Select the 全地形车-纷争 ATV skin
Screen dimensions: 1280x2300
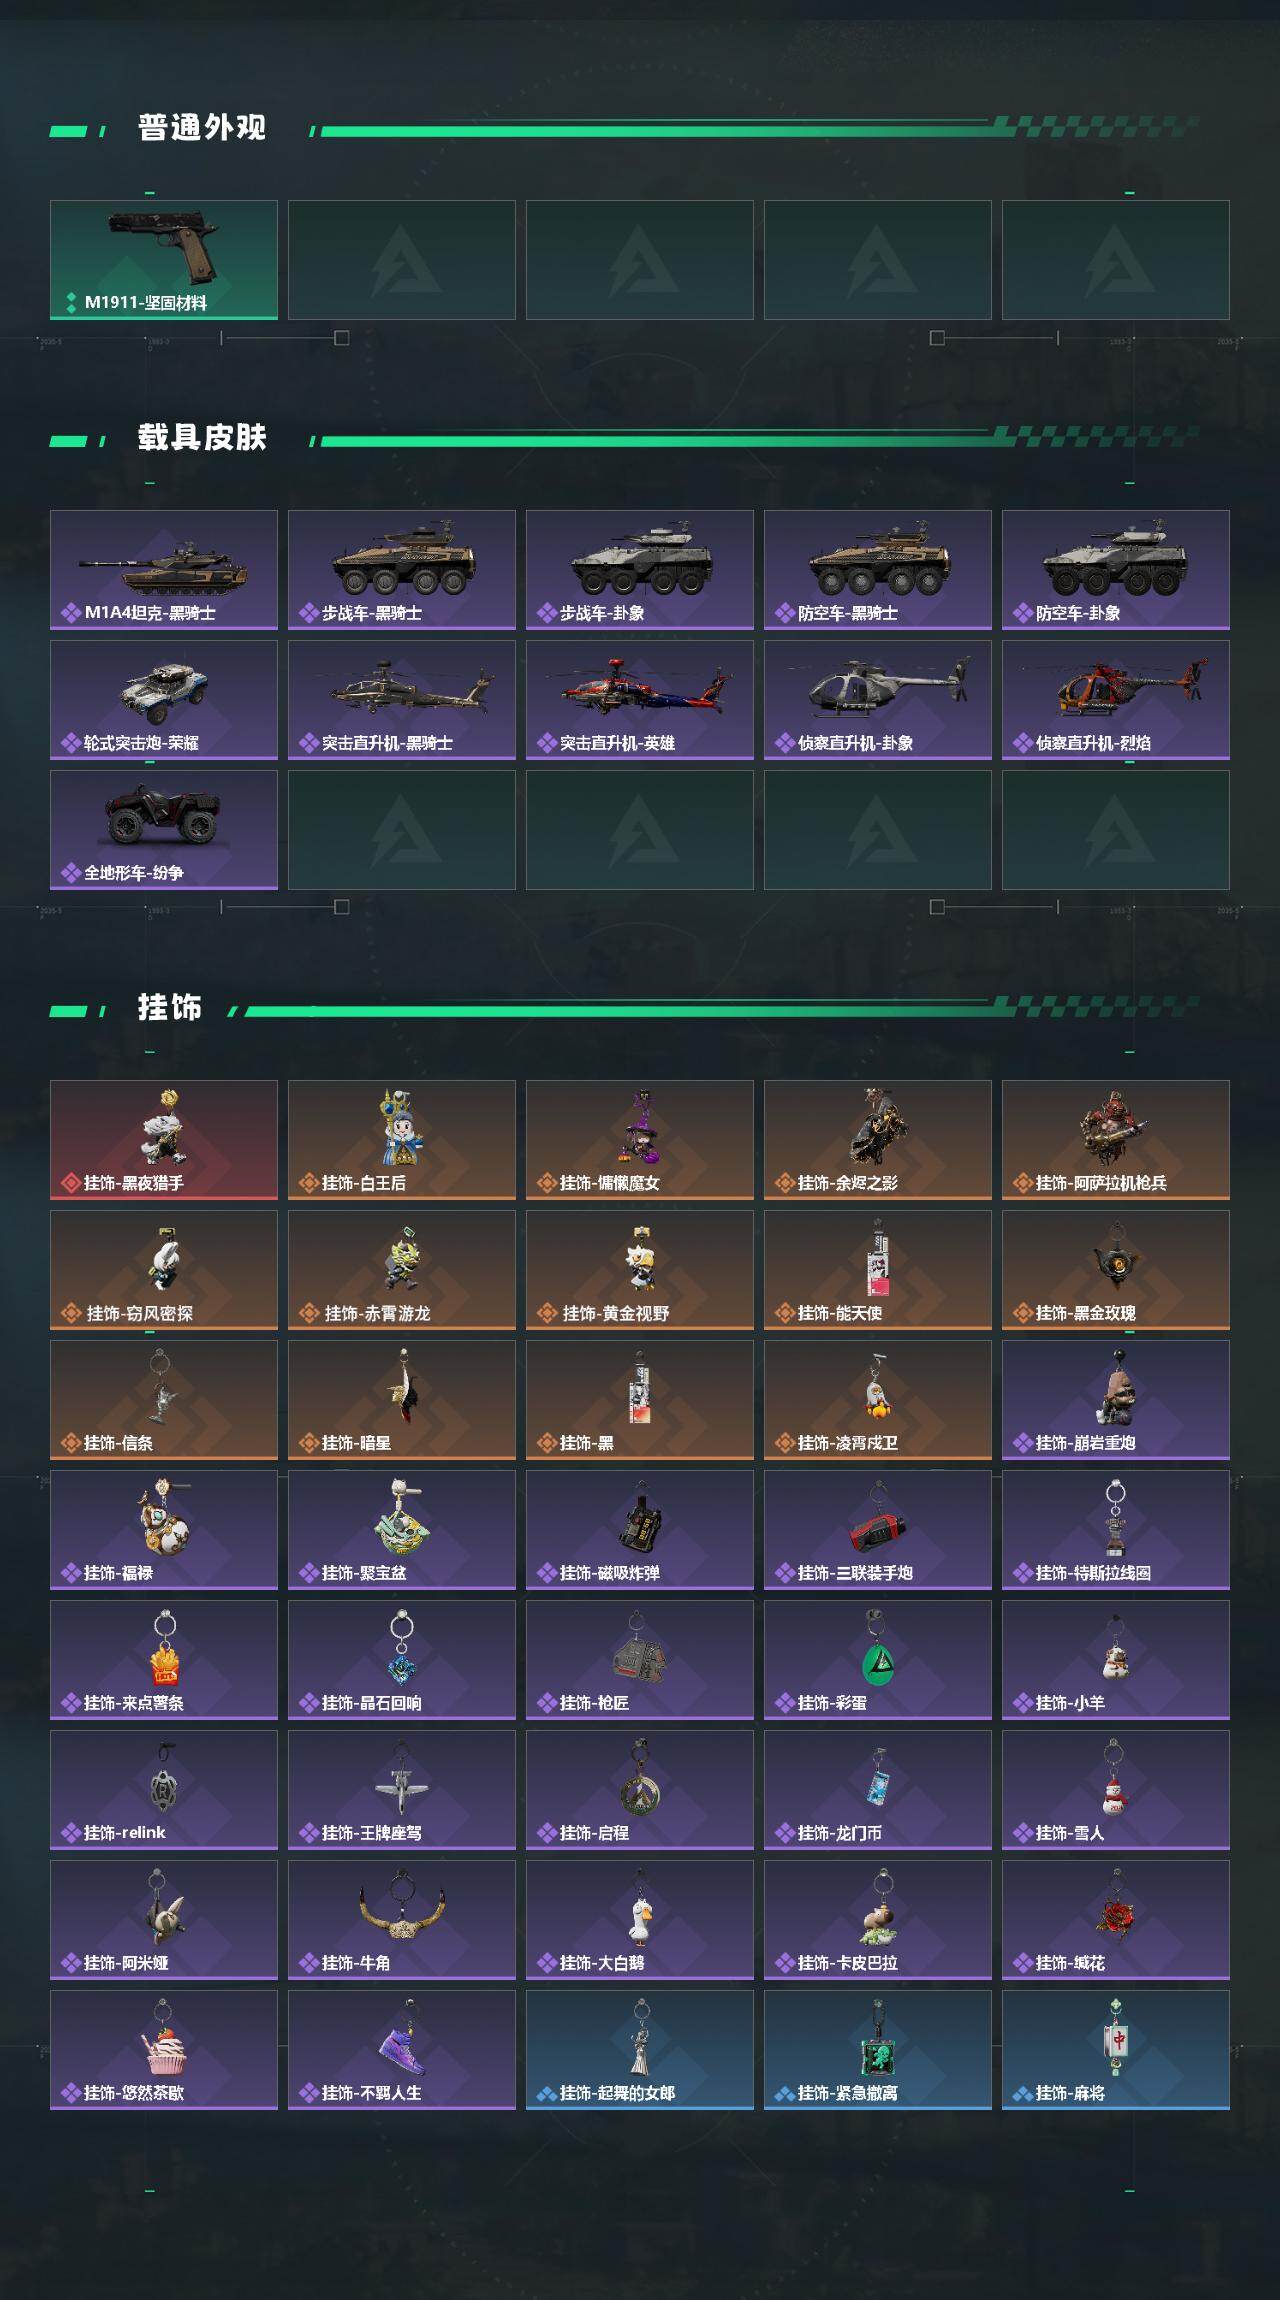[x=164, y=830]
